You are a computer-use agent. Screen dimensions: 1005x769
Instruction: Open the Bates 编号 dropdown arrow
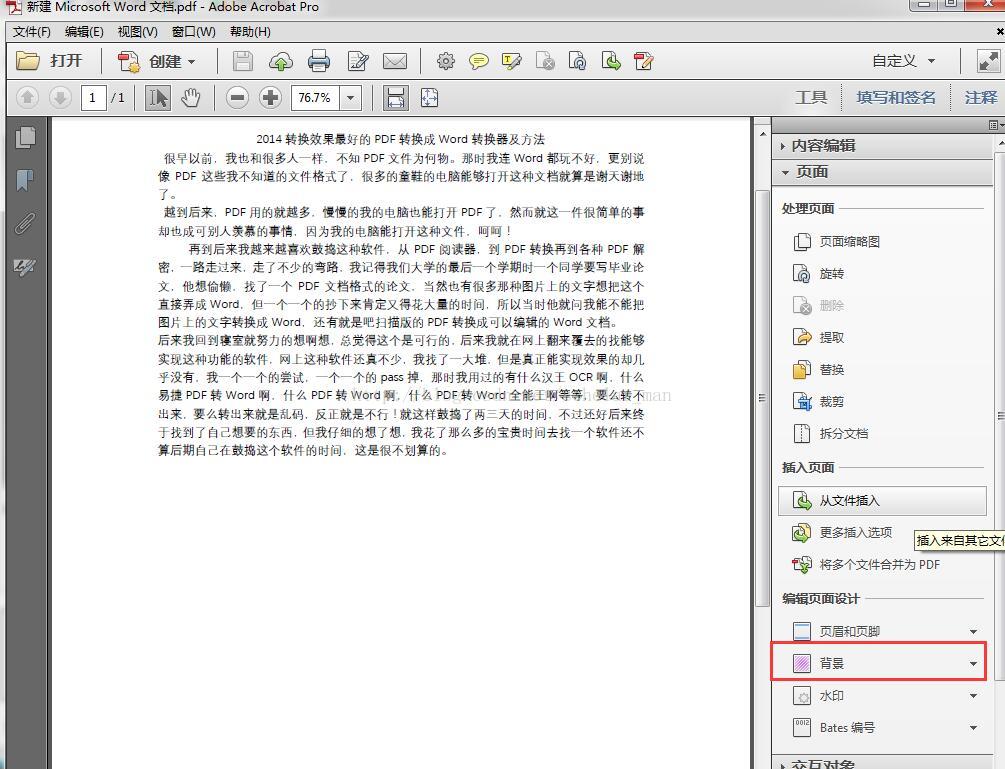(x=973, y=728)
